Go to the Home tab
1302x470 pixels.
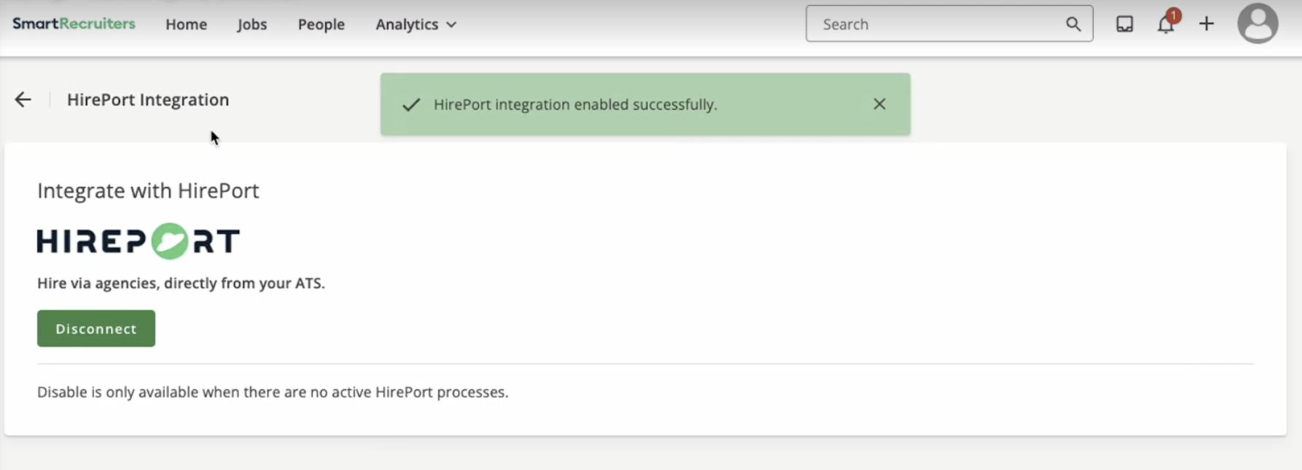186,24
